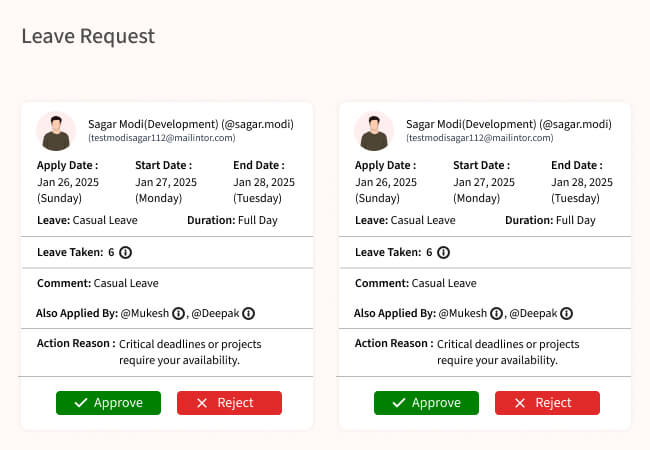Image resolution: width=650 pixels, height=450 pixels.
Task: Select @Deepak mention in right card
Action: [x=534, y=313]
